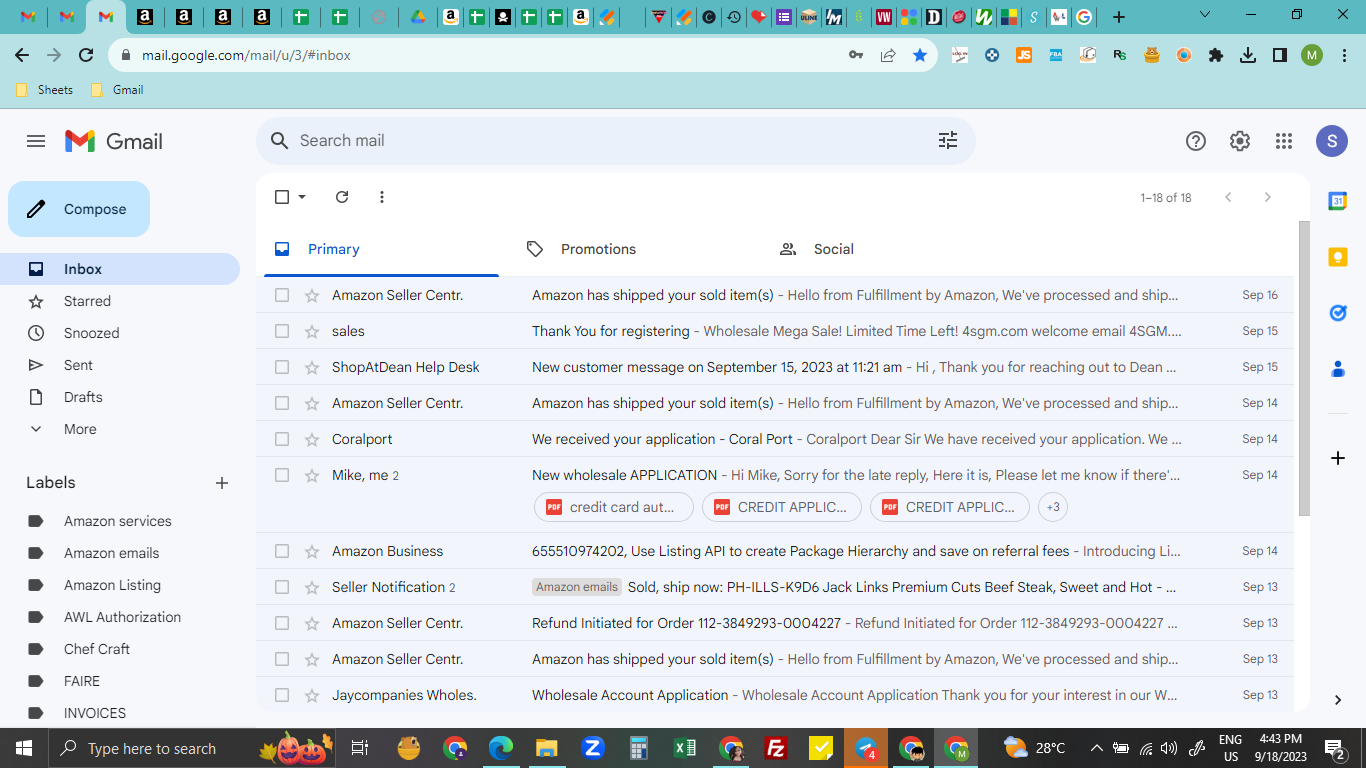Go to the newer emails page arrow
This screenshot has height=768, width=1366.
coord(1228,197)
